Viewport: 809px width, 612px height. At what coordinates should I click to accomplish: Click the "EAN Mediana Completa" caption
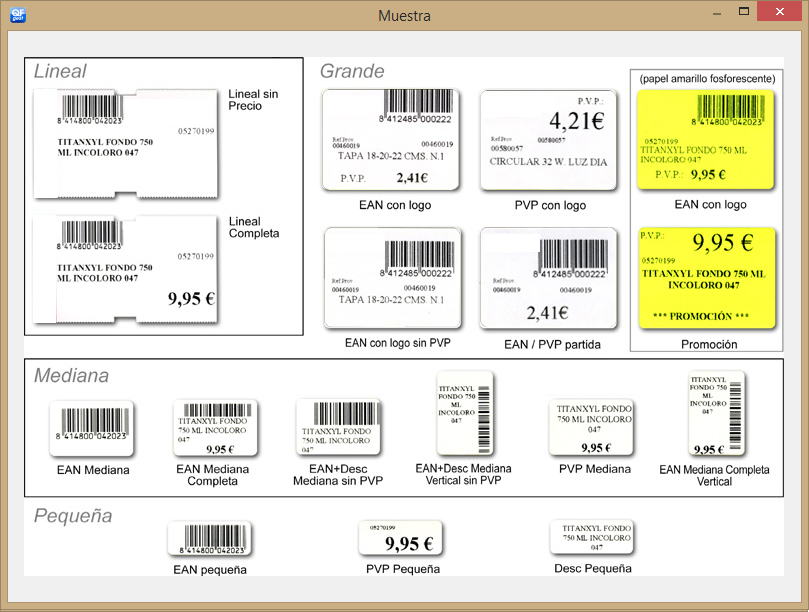pyautogui.click(x=213, y=475)
